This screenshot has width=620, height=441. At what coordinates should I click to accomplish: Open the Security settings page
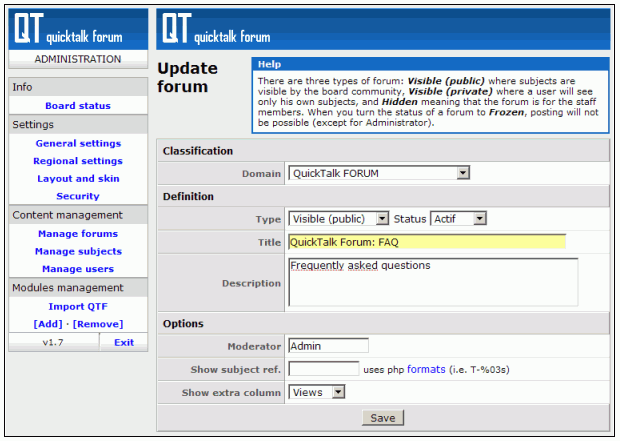(x=77, y=197)
